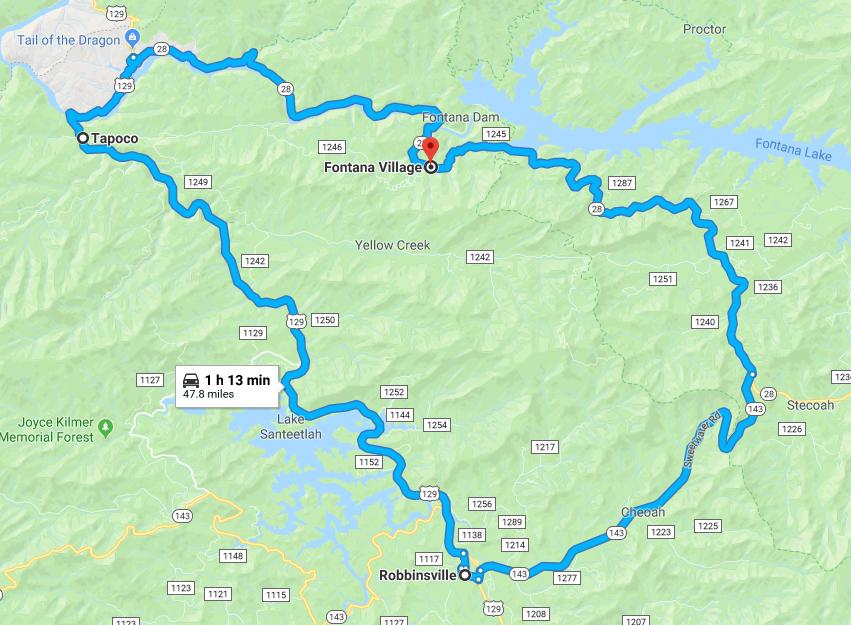Click the Fontana Lake label

793,149
